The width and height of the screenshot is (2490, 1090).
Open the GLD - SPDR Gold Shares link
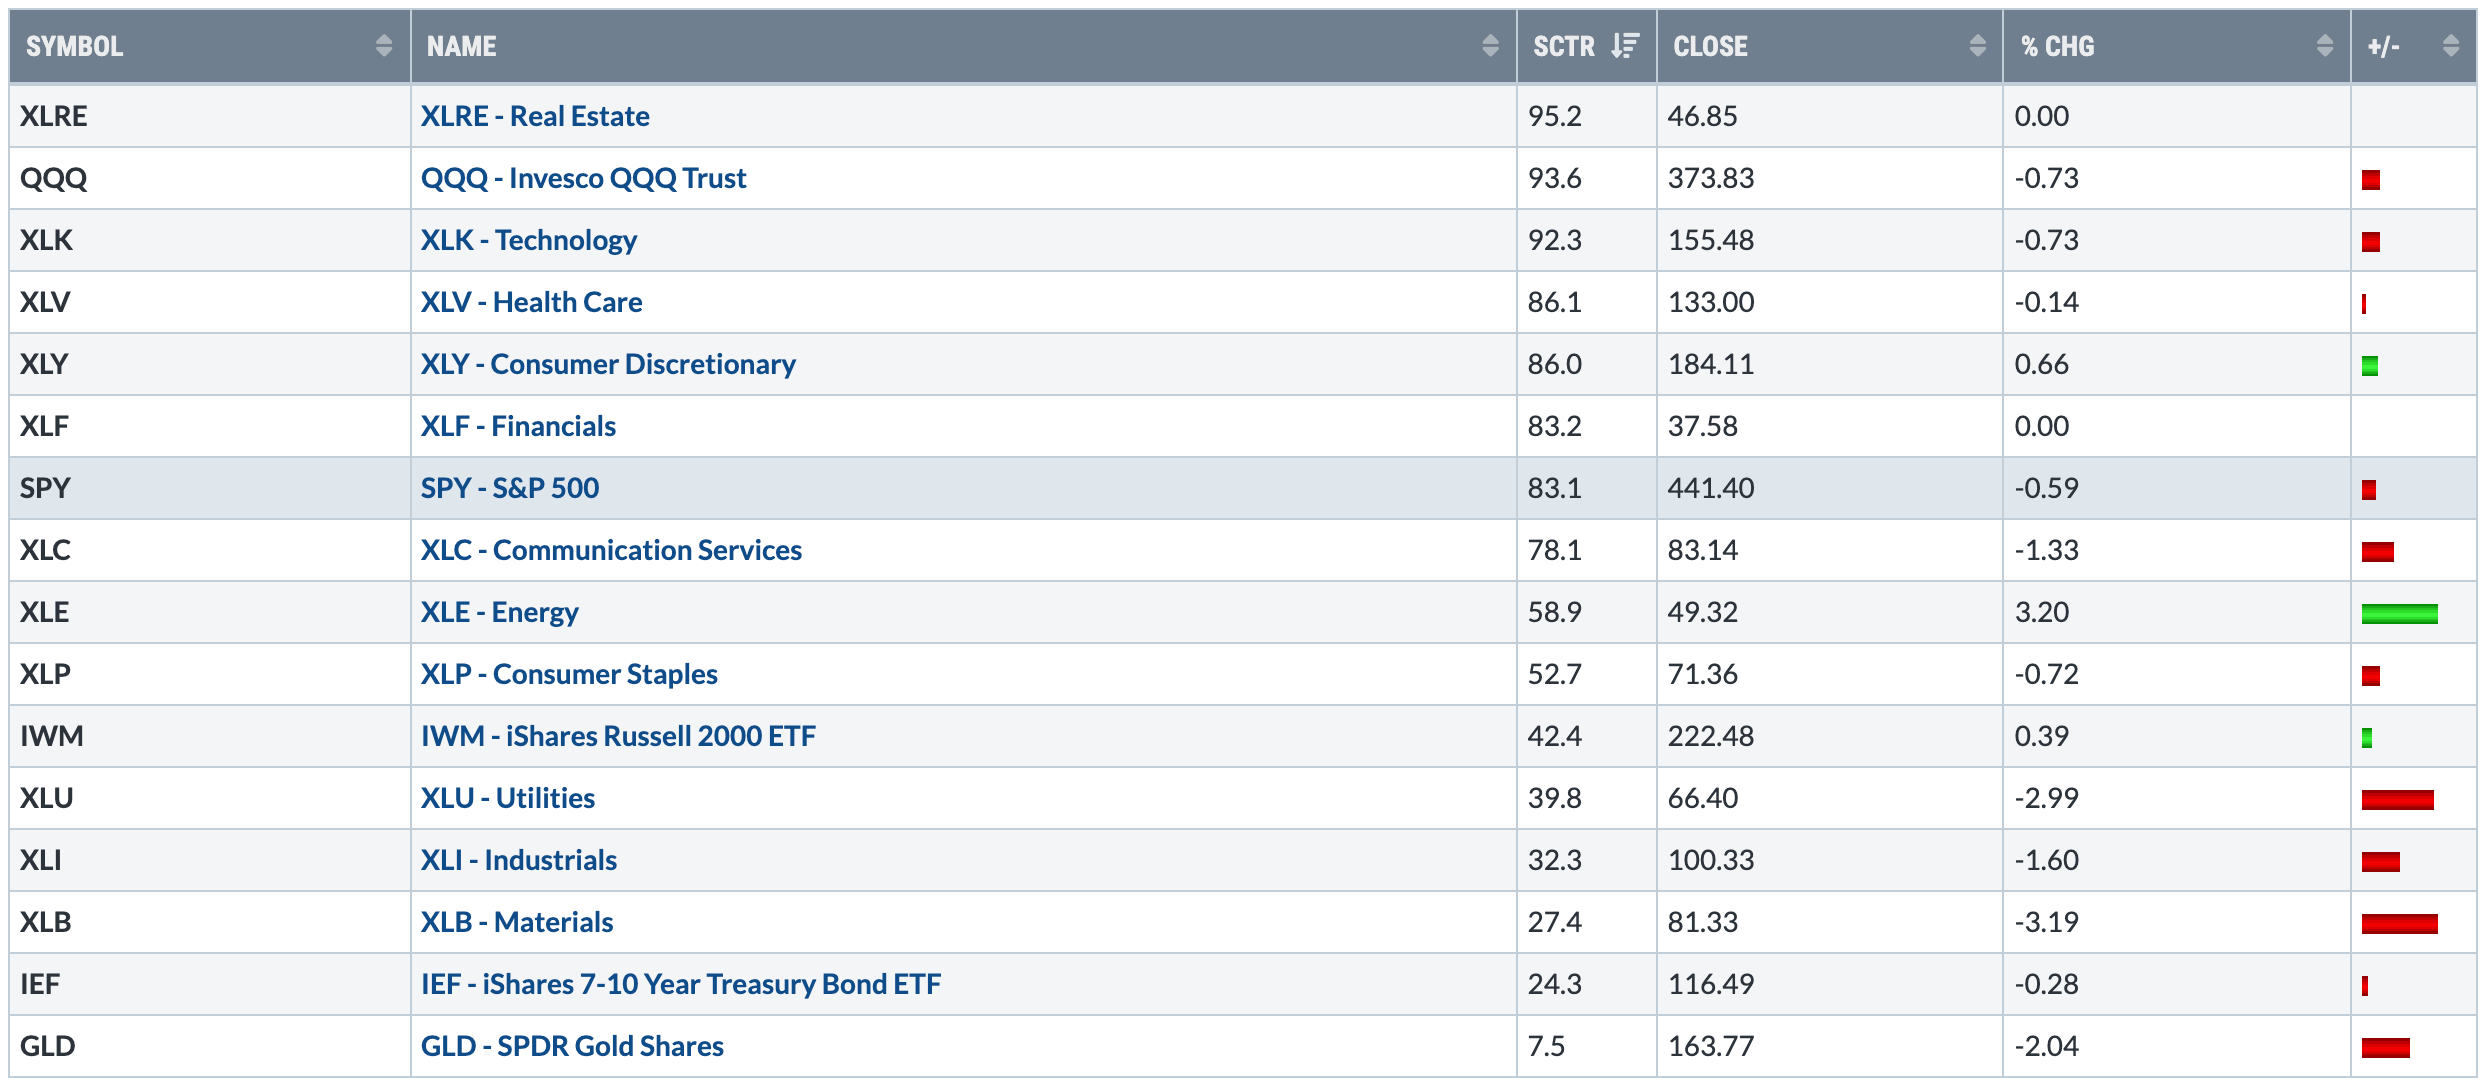(572, 1046)
